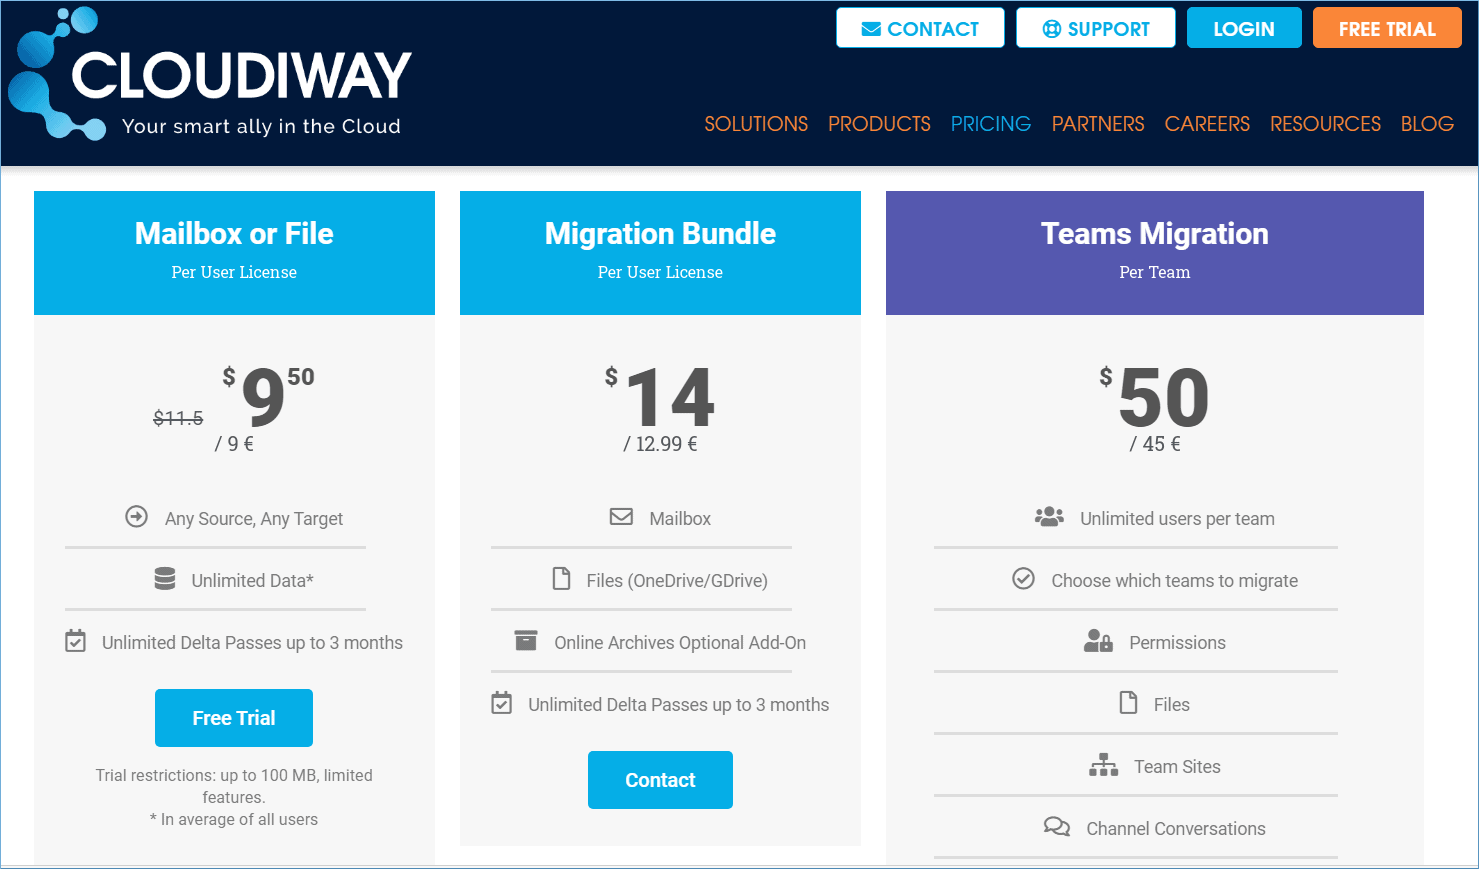Screen dimensions: 1479x869
Task: Click 'Any Source, Any Target' text
Action: 254,518
